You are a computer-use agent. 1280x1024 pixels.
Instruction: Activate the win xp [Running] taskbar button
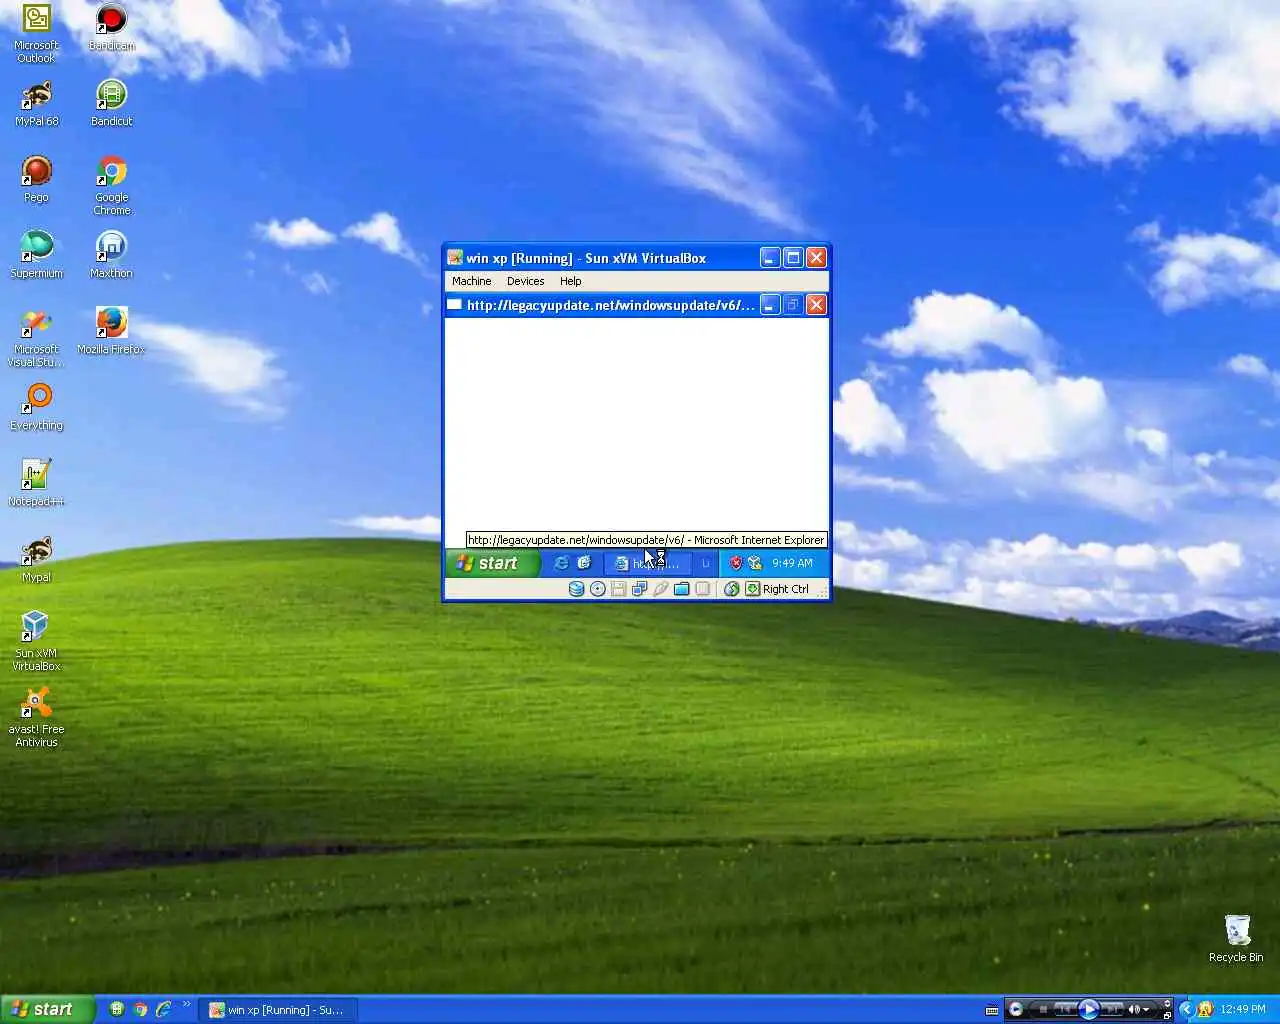pyautogui.click(x=277, y=1010)
